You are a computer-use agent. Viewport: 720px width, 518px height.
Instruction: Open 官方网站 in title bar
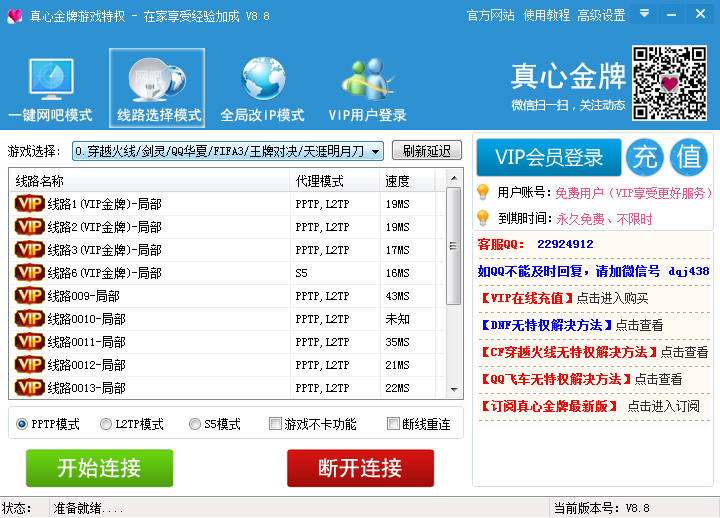click(x=490, y=16)
